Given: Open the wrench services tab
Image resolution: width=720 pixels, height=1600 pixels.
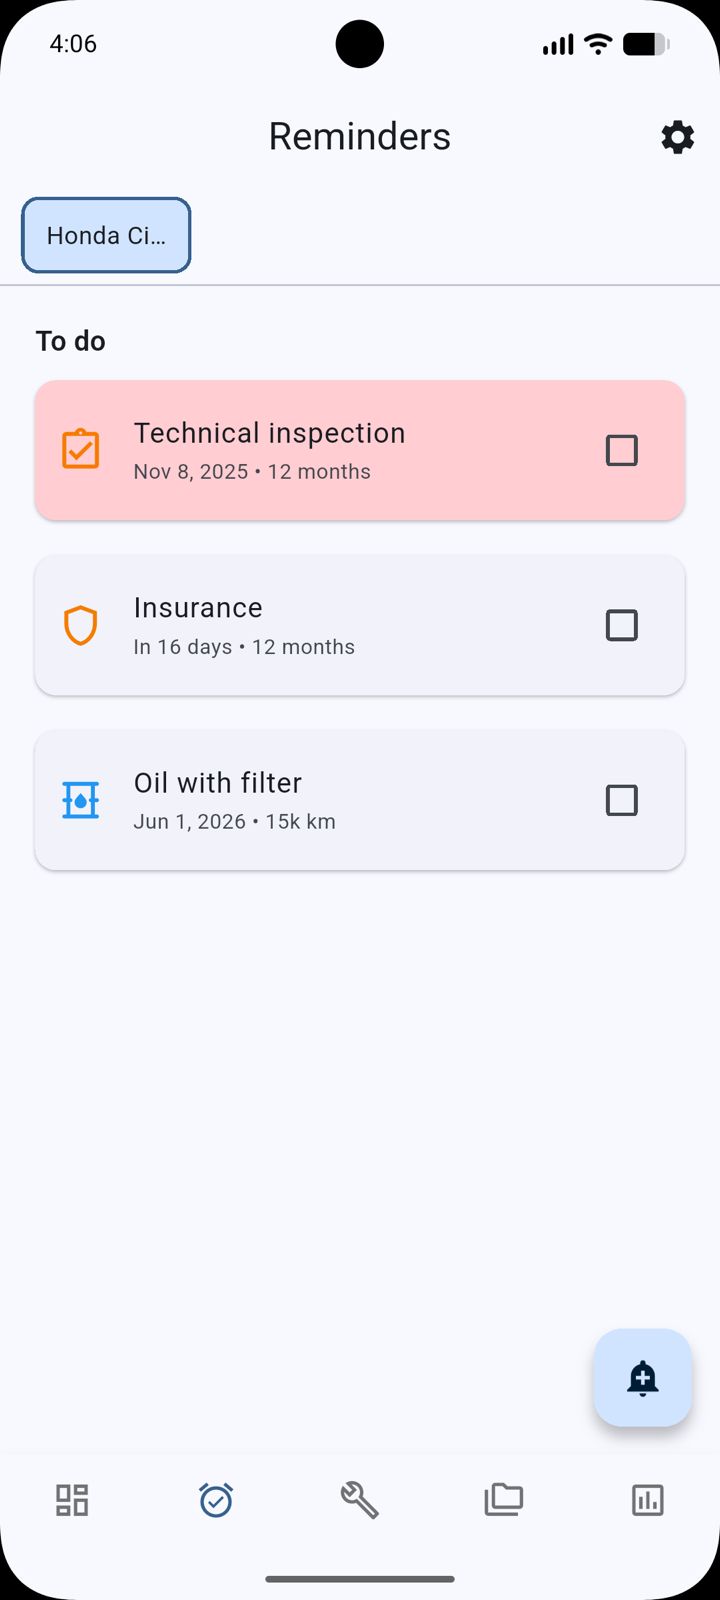Looking at the screenshot, I should coord(359,1500).
